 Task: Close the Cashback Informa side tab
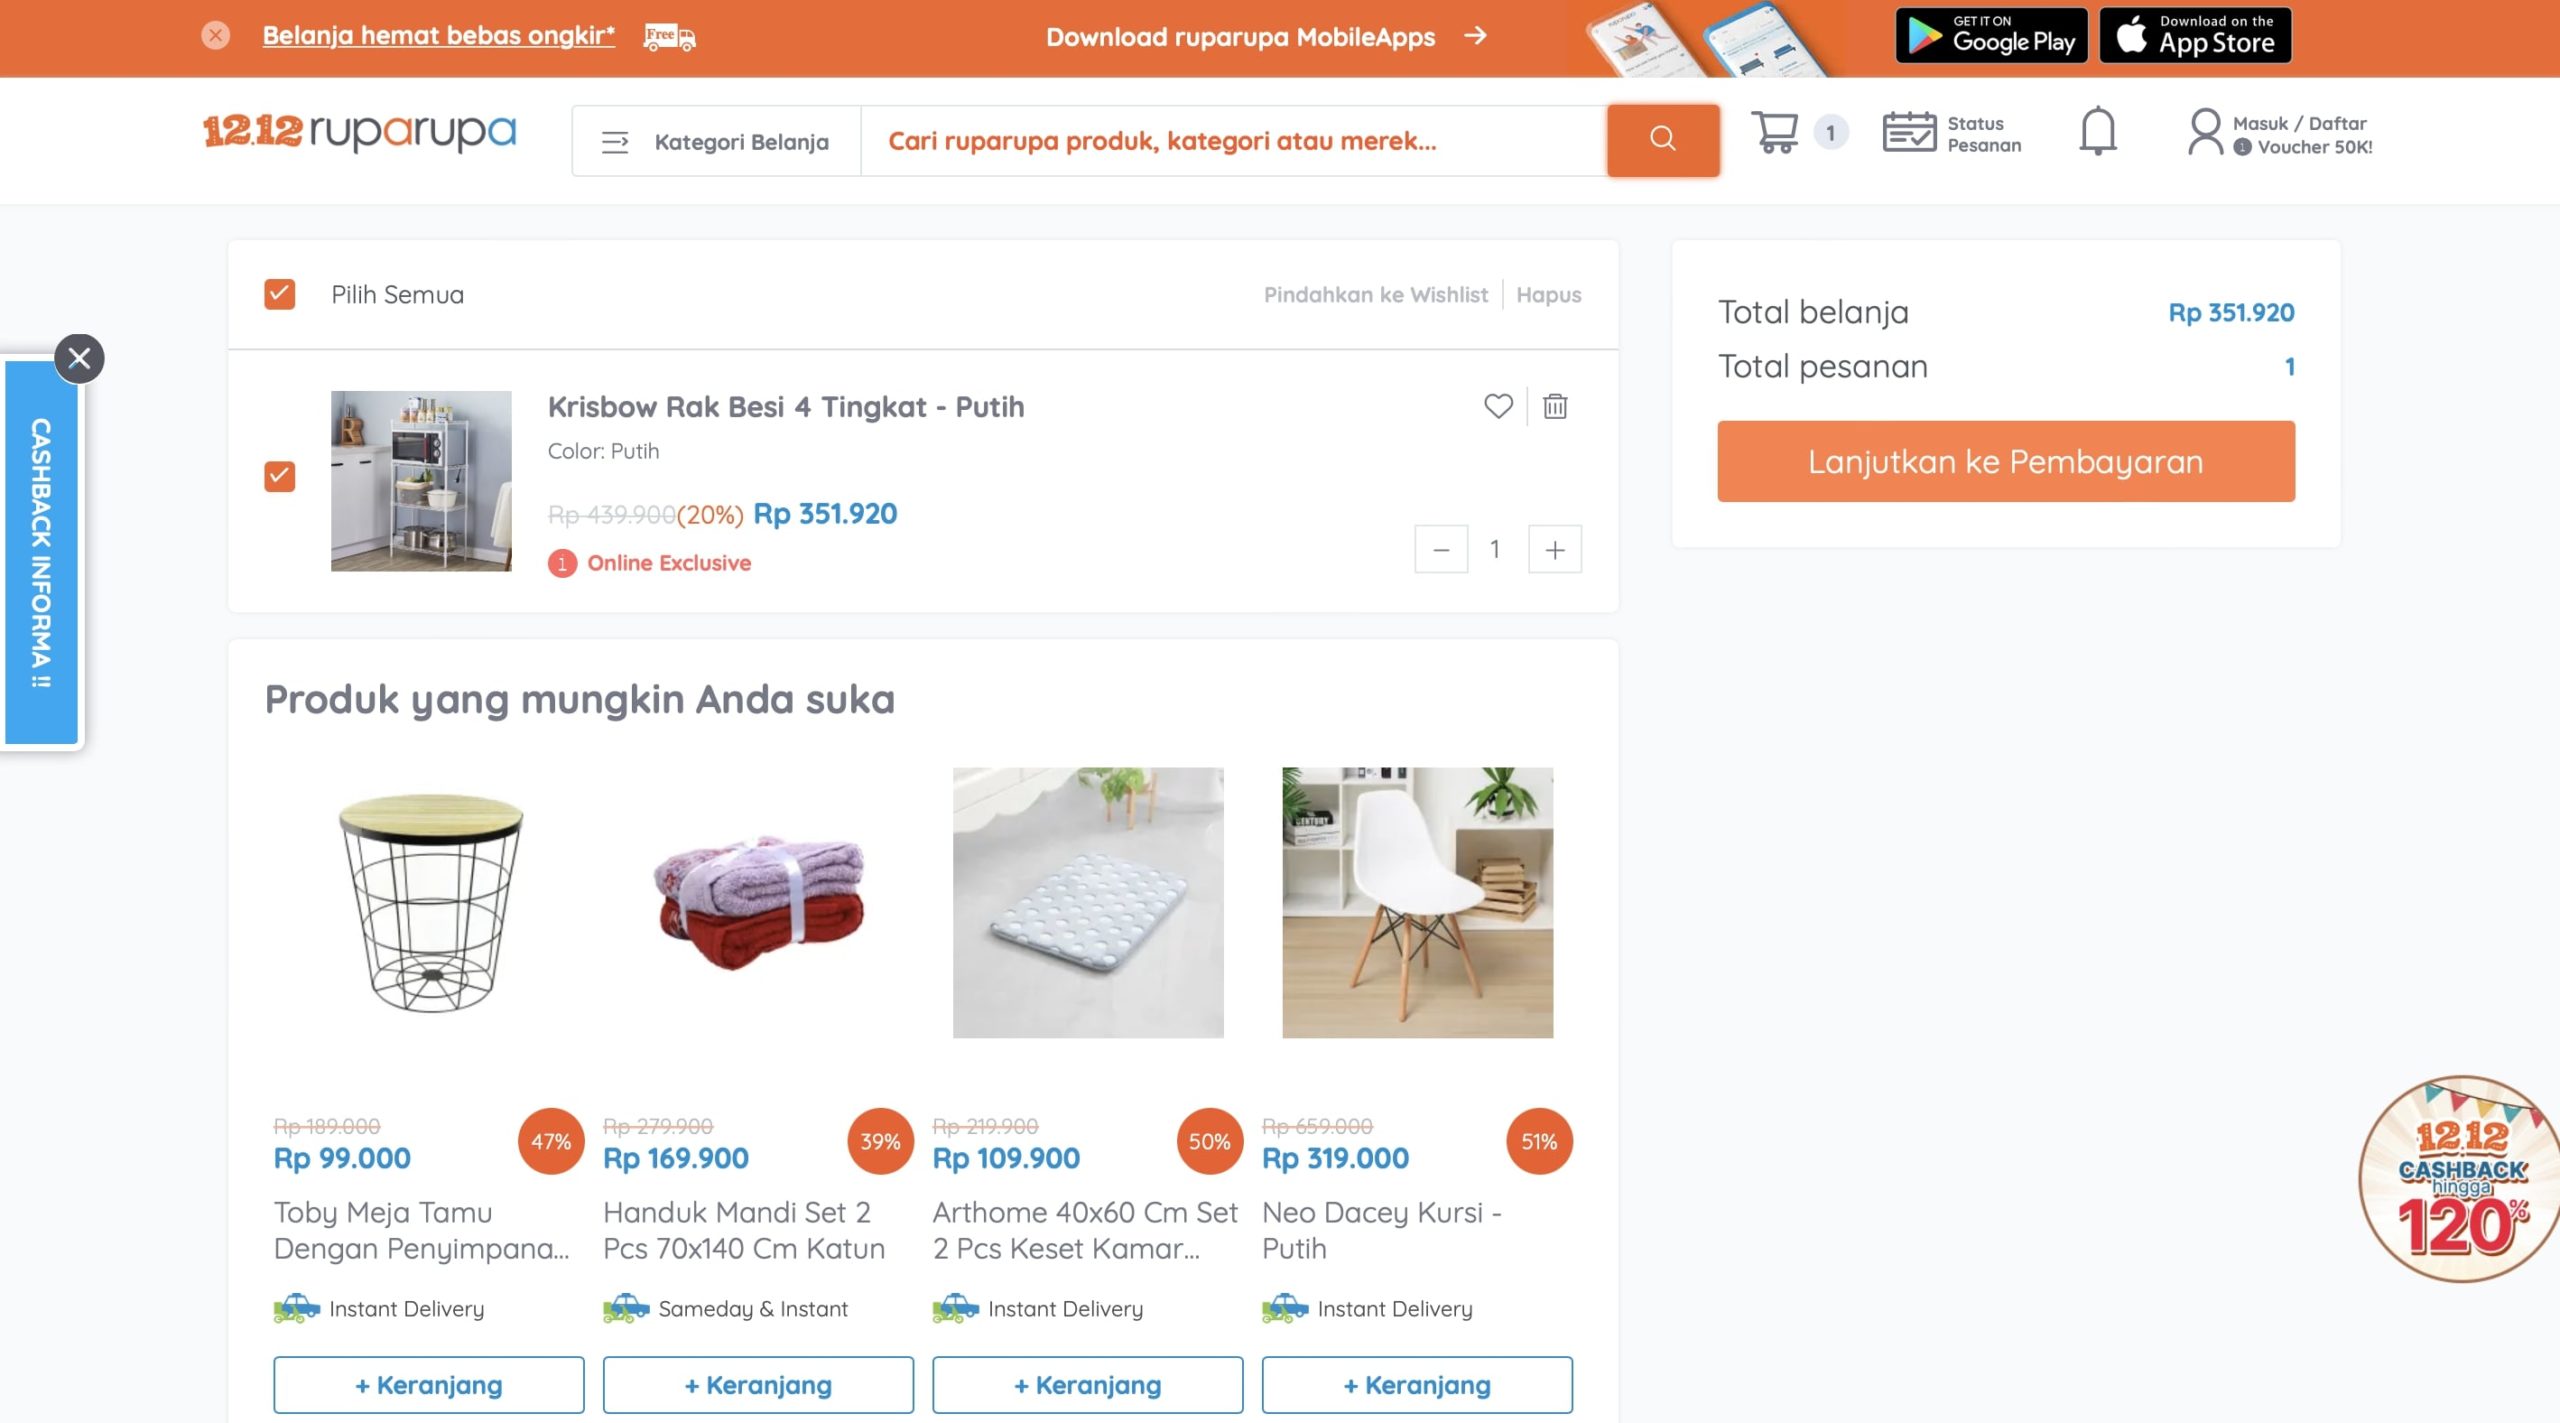coord(79,358)
